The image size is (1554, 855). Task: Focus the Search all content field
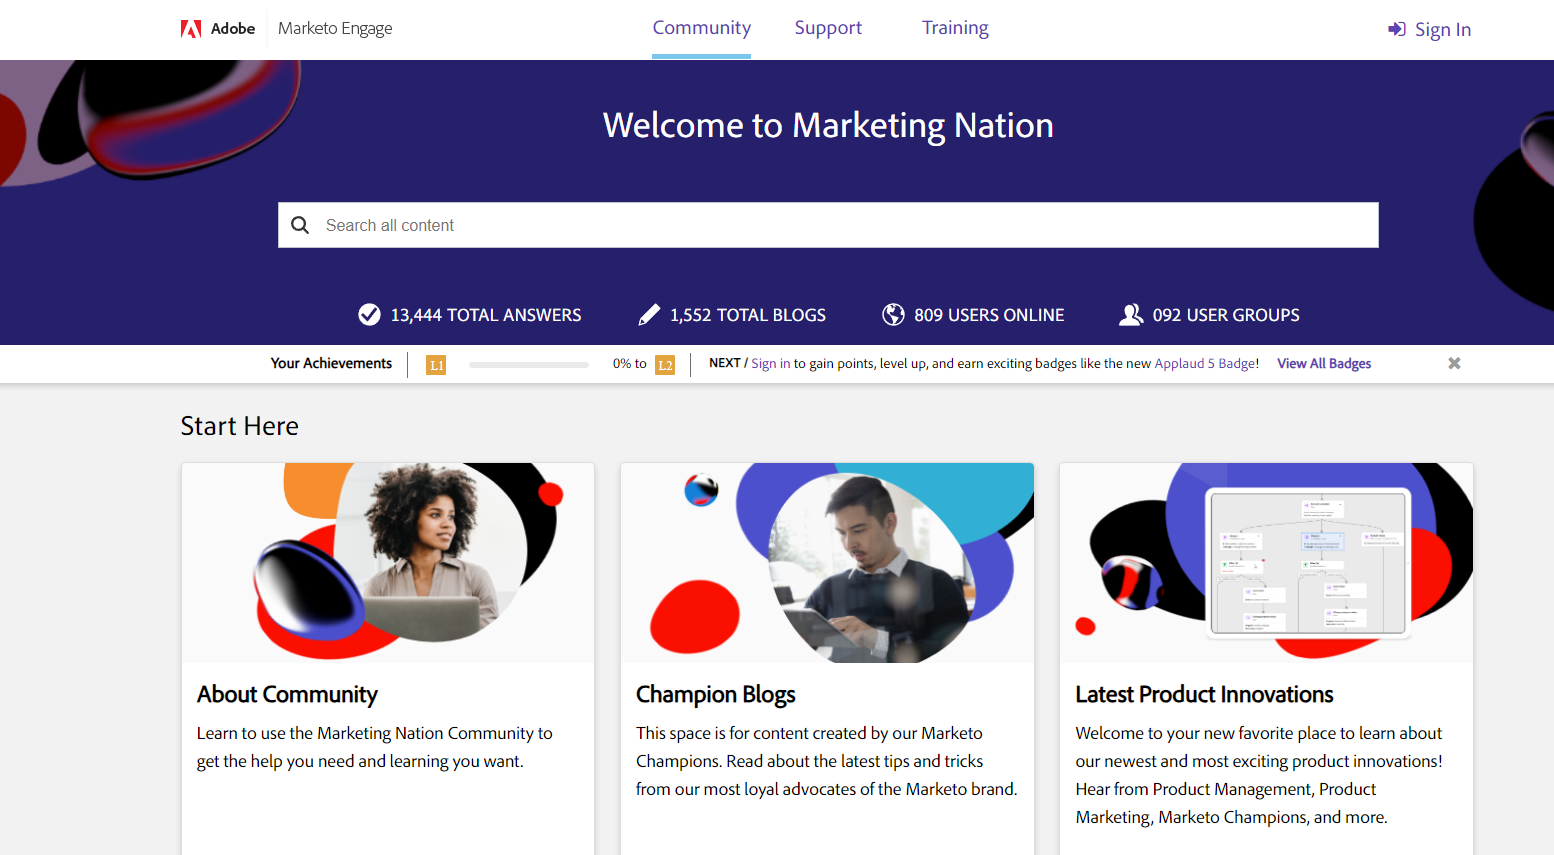click(x=828, y=225)
